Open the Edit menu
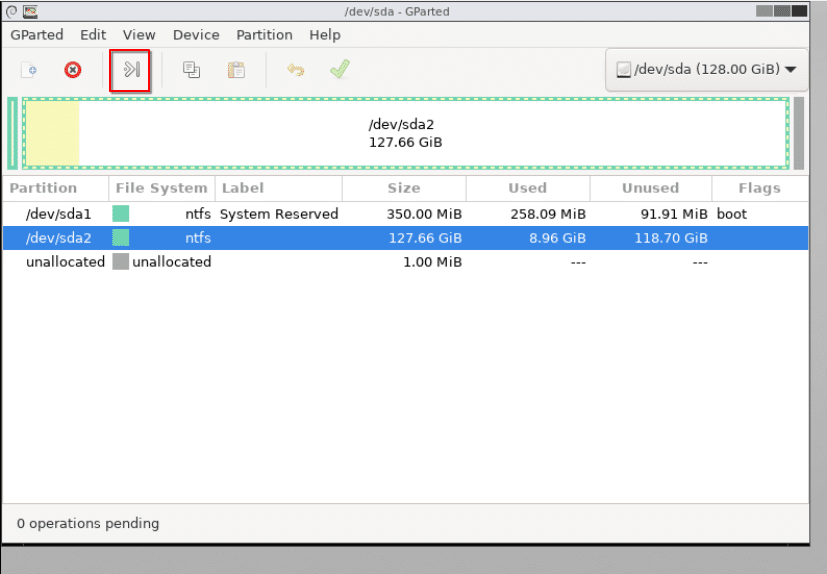The height and width of the screenshot is (574, 827). (x=93, y=34)
